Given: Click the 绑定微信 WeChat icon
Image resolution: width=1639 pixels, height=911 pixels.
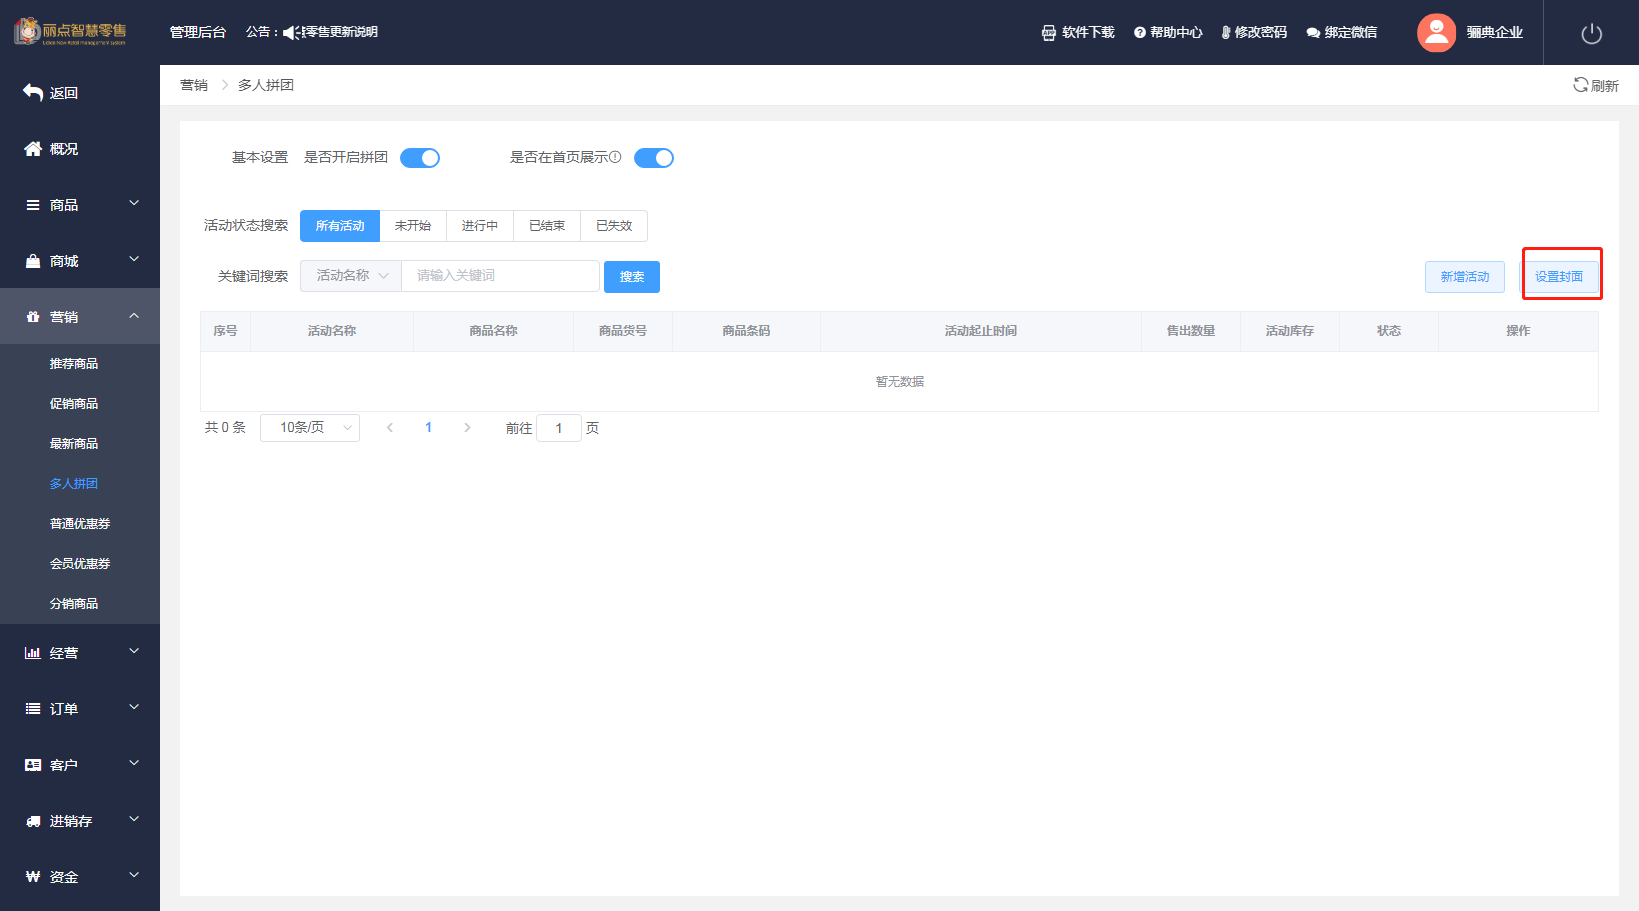Looking at the screenshot, I should click(1313, 33).
